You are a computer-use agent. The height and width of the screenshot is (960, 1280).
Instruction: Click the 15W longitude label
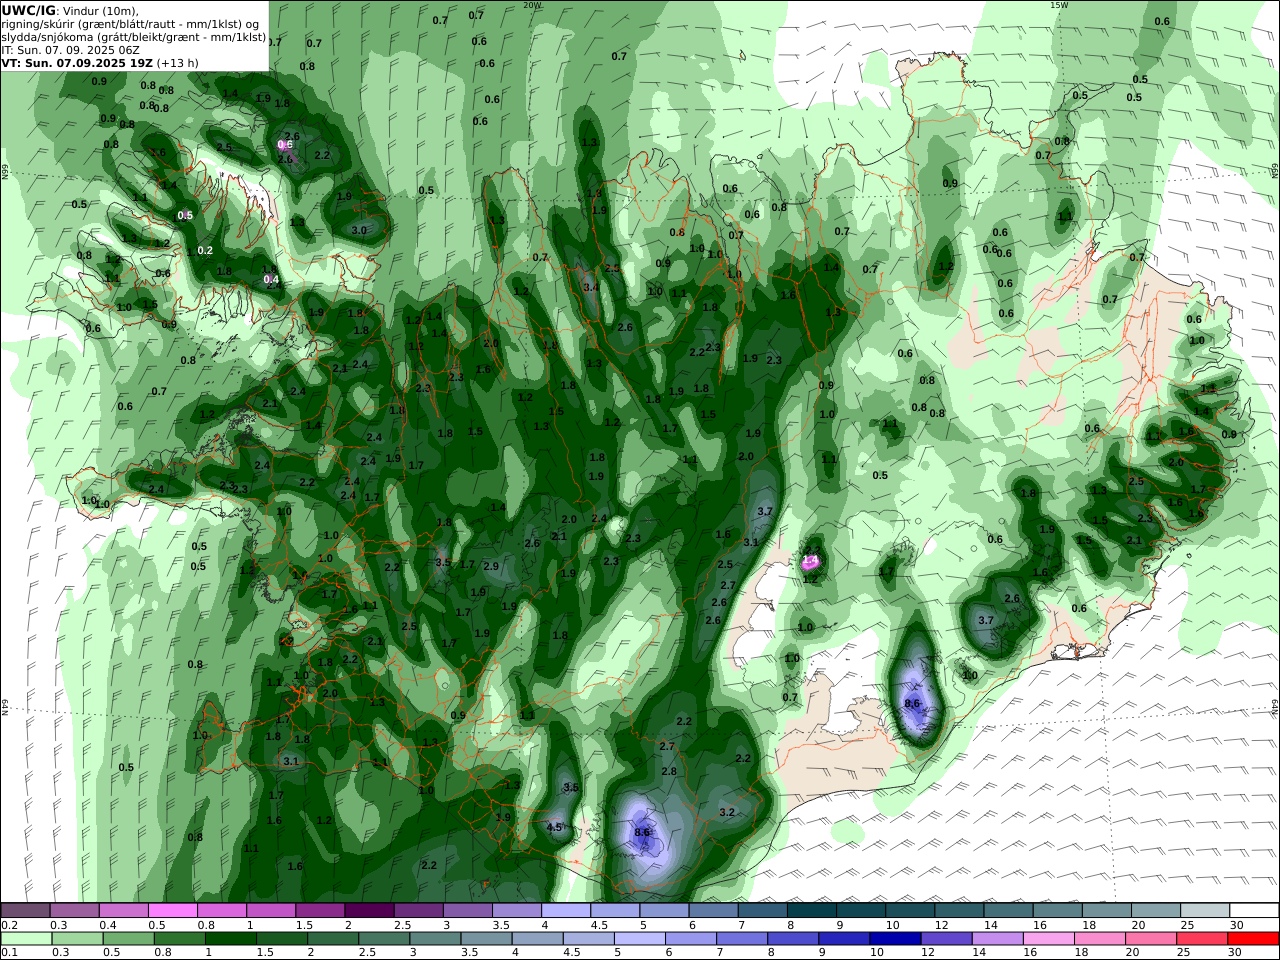click(1059, 5)
